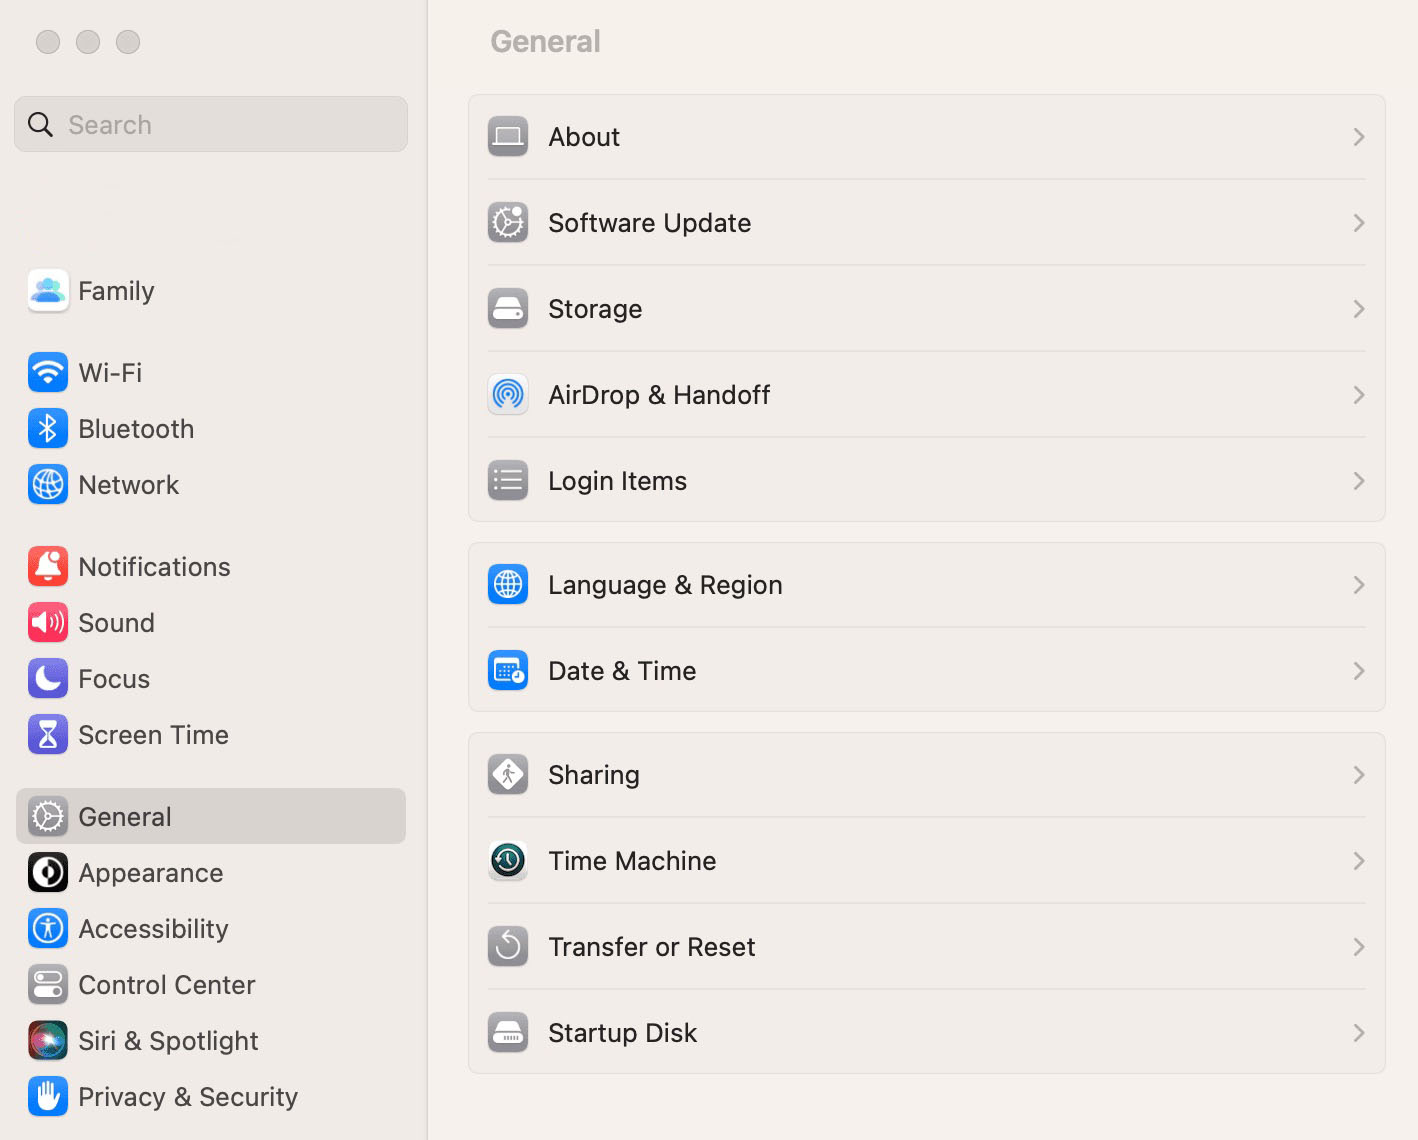
Task: Open the Sharing label
Action: 594,776
